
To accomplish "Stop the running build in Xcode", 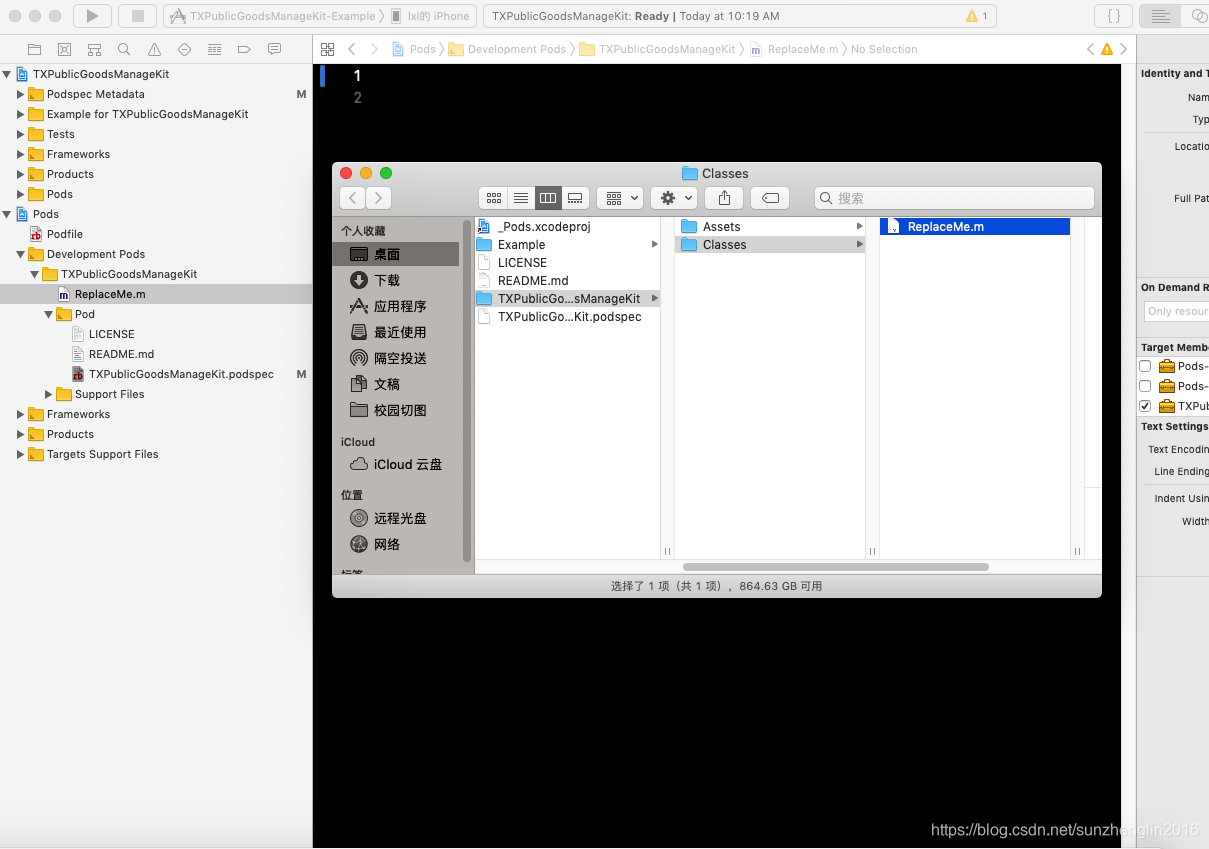I will [x=138, y=16].
